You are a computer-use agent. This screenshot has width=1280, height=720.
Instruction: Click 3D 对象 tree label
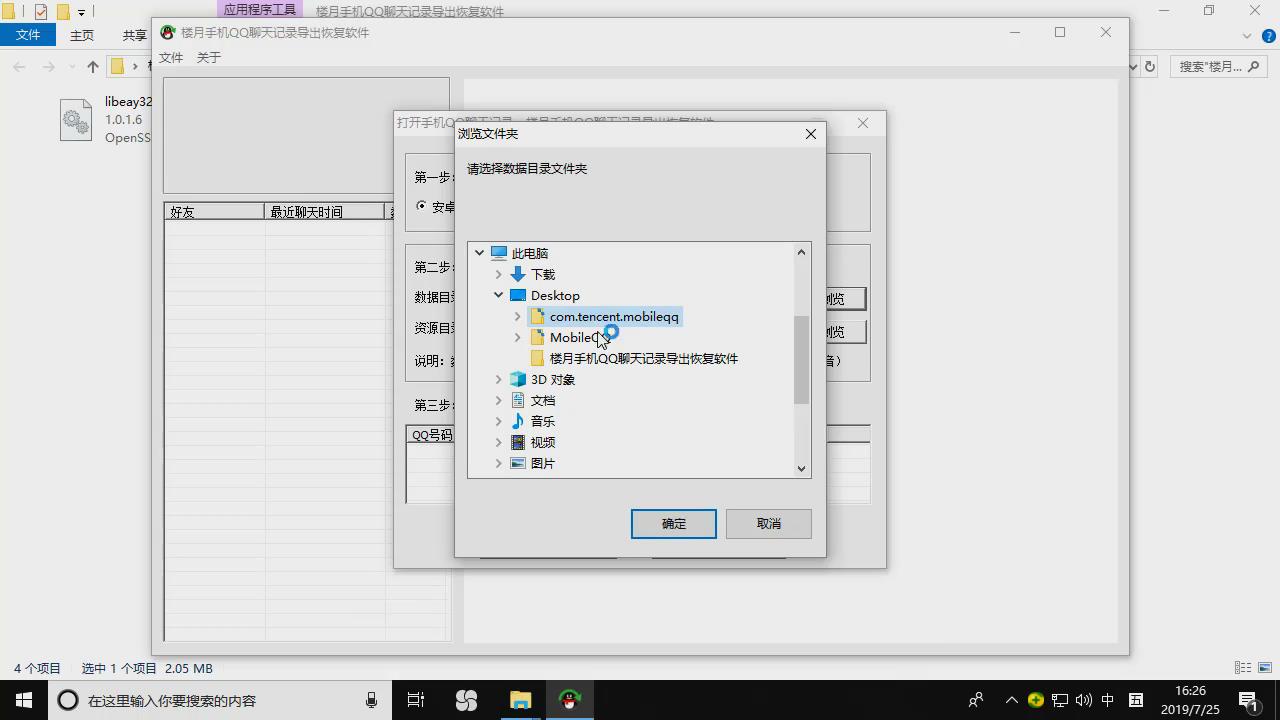pyautogui.click(x=553, y=379)
